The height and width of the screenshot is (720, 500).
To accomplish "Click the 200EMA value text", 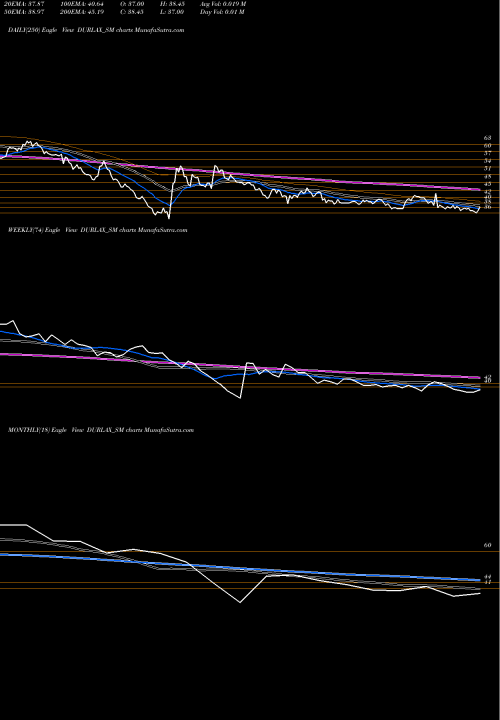I will pos(84,12).
